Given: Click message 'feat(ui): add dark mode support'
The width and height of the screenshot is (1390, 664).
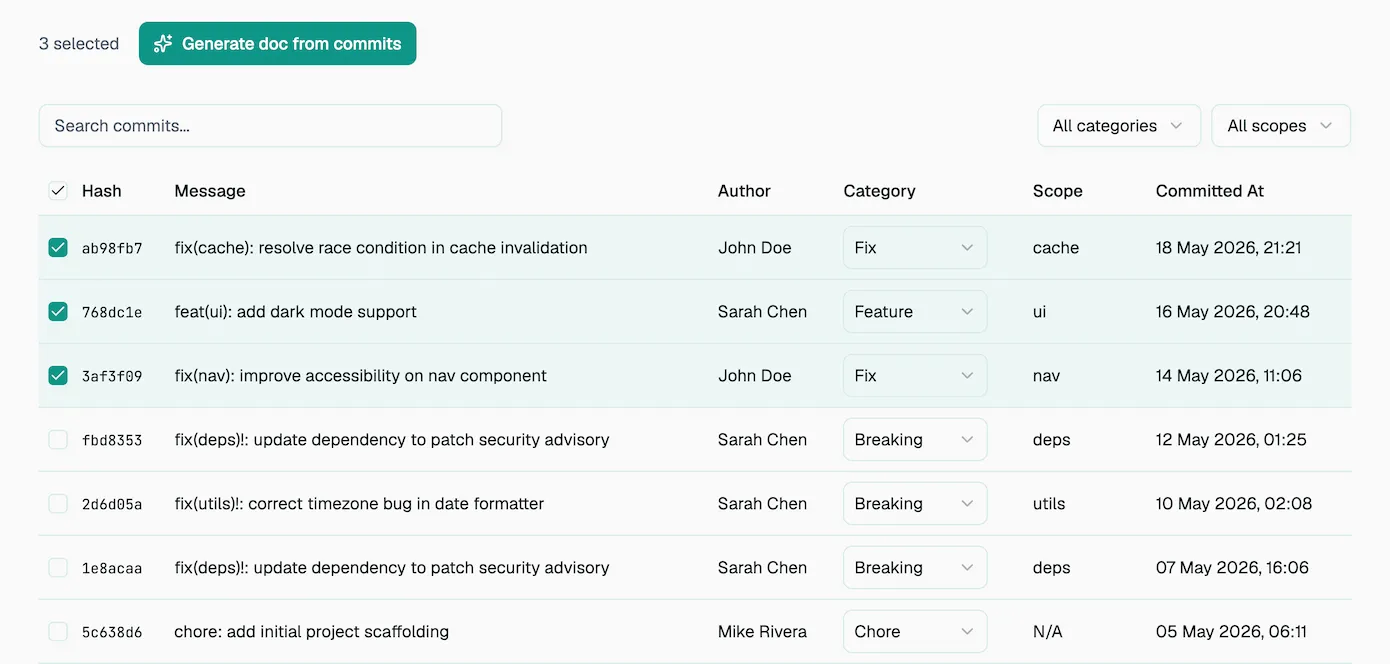Looking at the screenshot, I should click(x=295, y=312).
